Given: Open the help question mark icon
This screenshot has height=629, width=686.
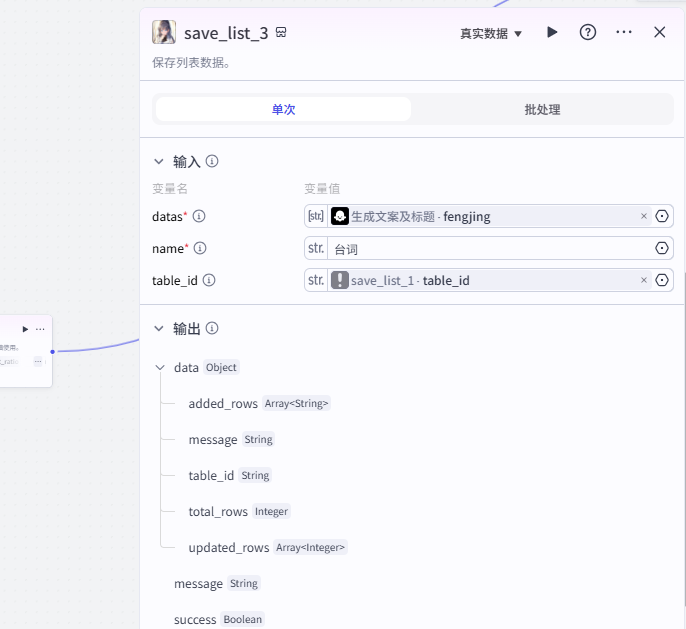Looking at the screenshot, I should 588,32.
